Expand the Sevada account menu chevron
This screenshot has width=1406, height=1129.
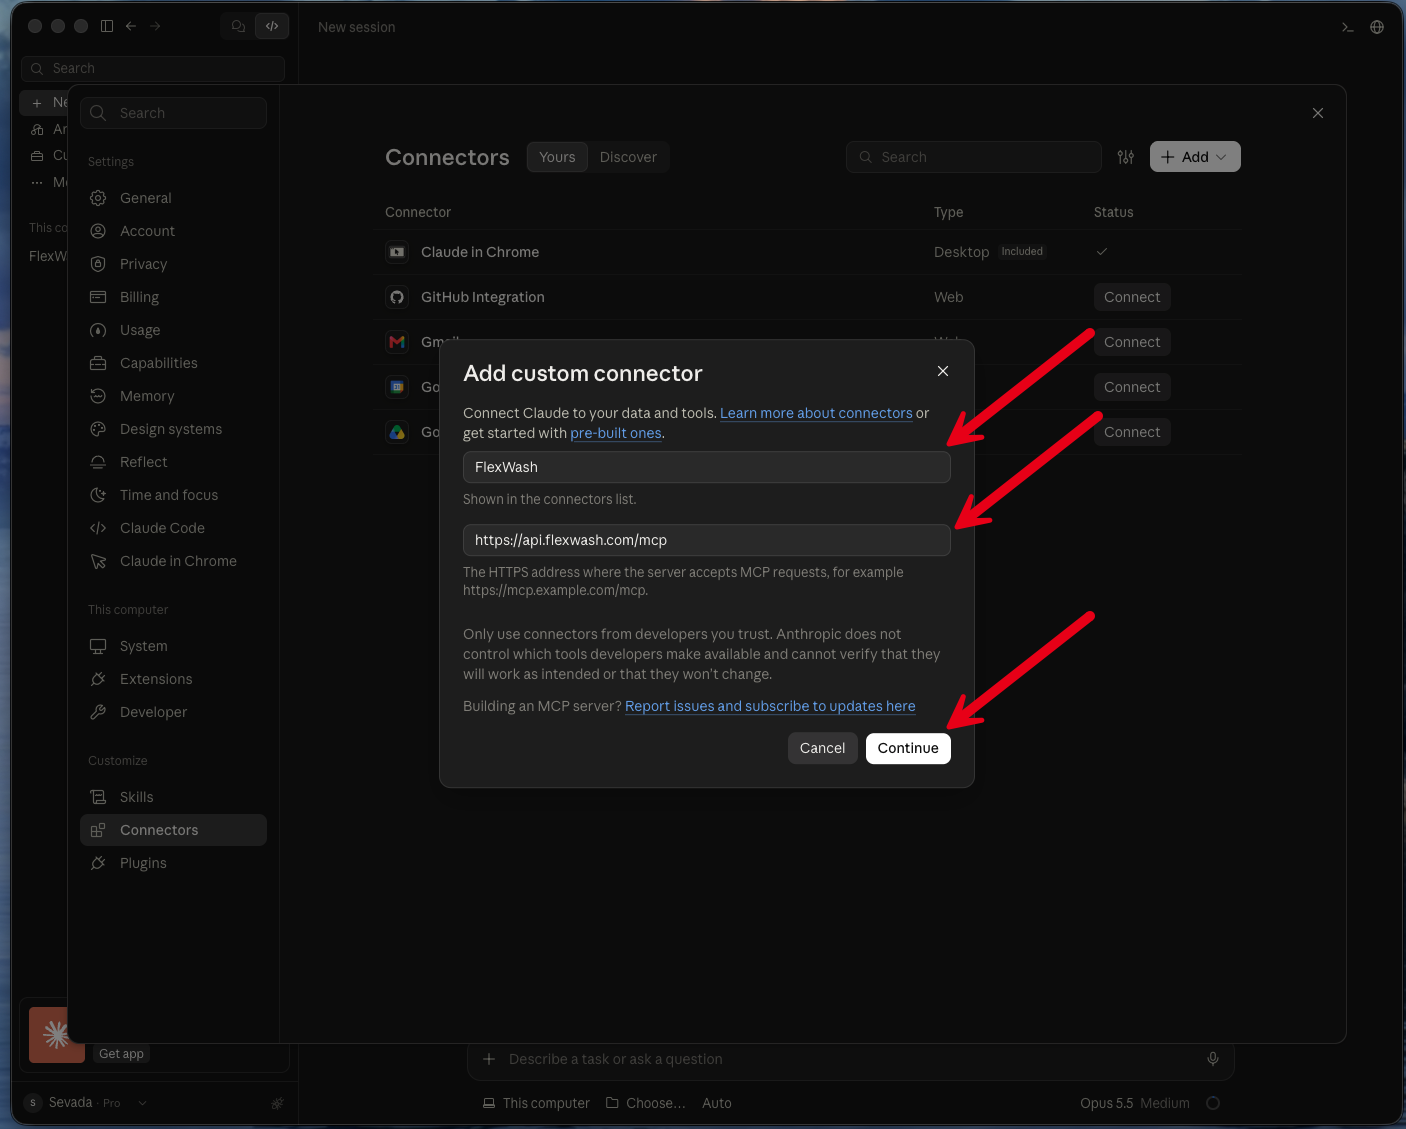point(142,1103)
